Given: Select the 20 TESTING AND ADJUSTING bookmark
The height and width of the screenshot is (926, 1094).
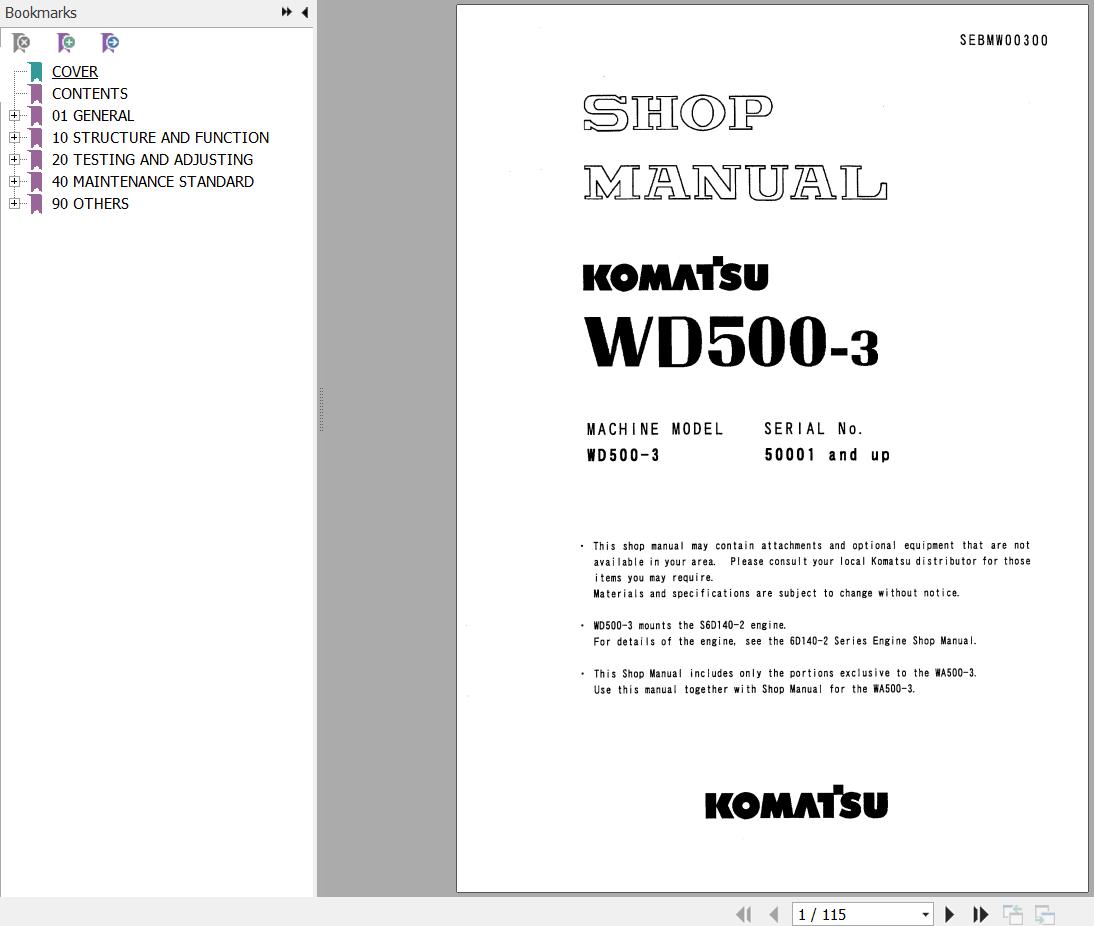Looking at the screenshot, I should (152, 160).
